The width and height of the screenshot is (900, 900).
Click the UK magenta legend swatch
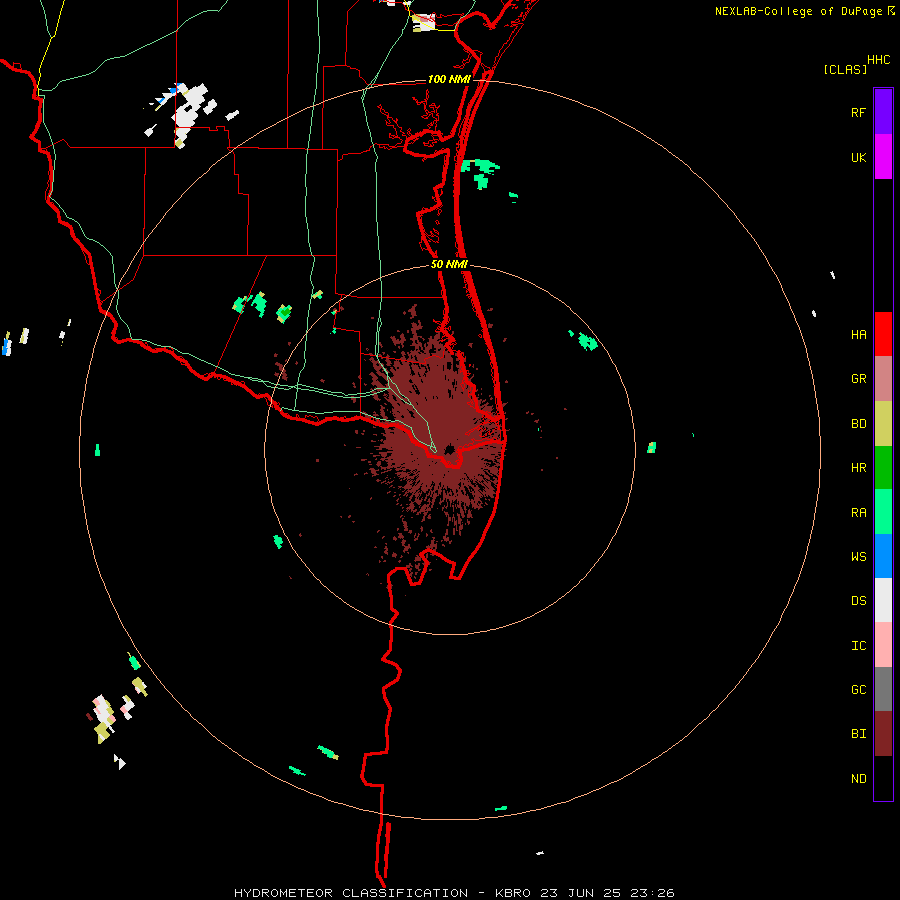[x=883, y=157]
